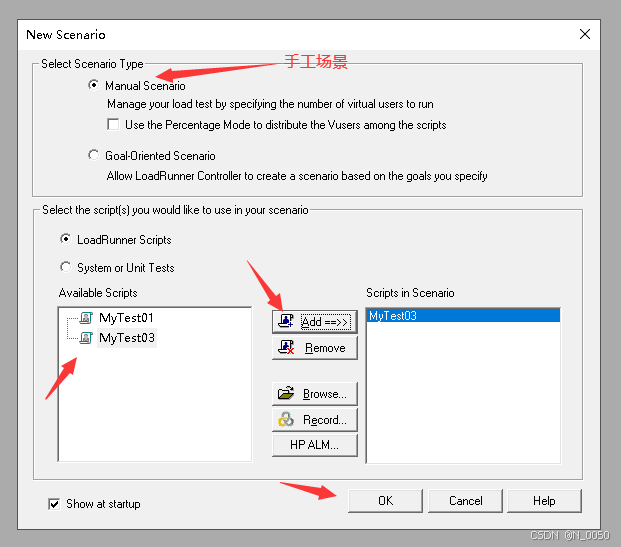Open HP ALM... connection

pos(315,445)
